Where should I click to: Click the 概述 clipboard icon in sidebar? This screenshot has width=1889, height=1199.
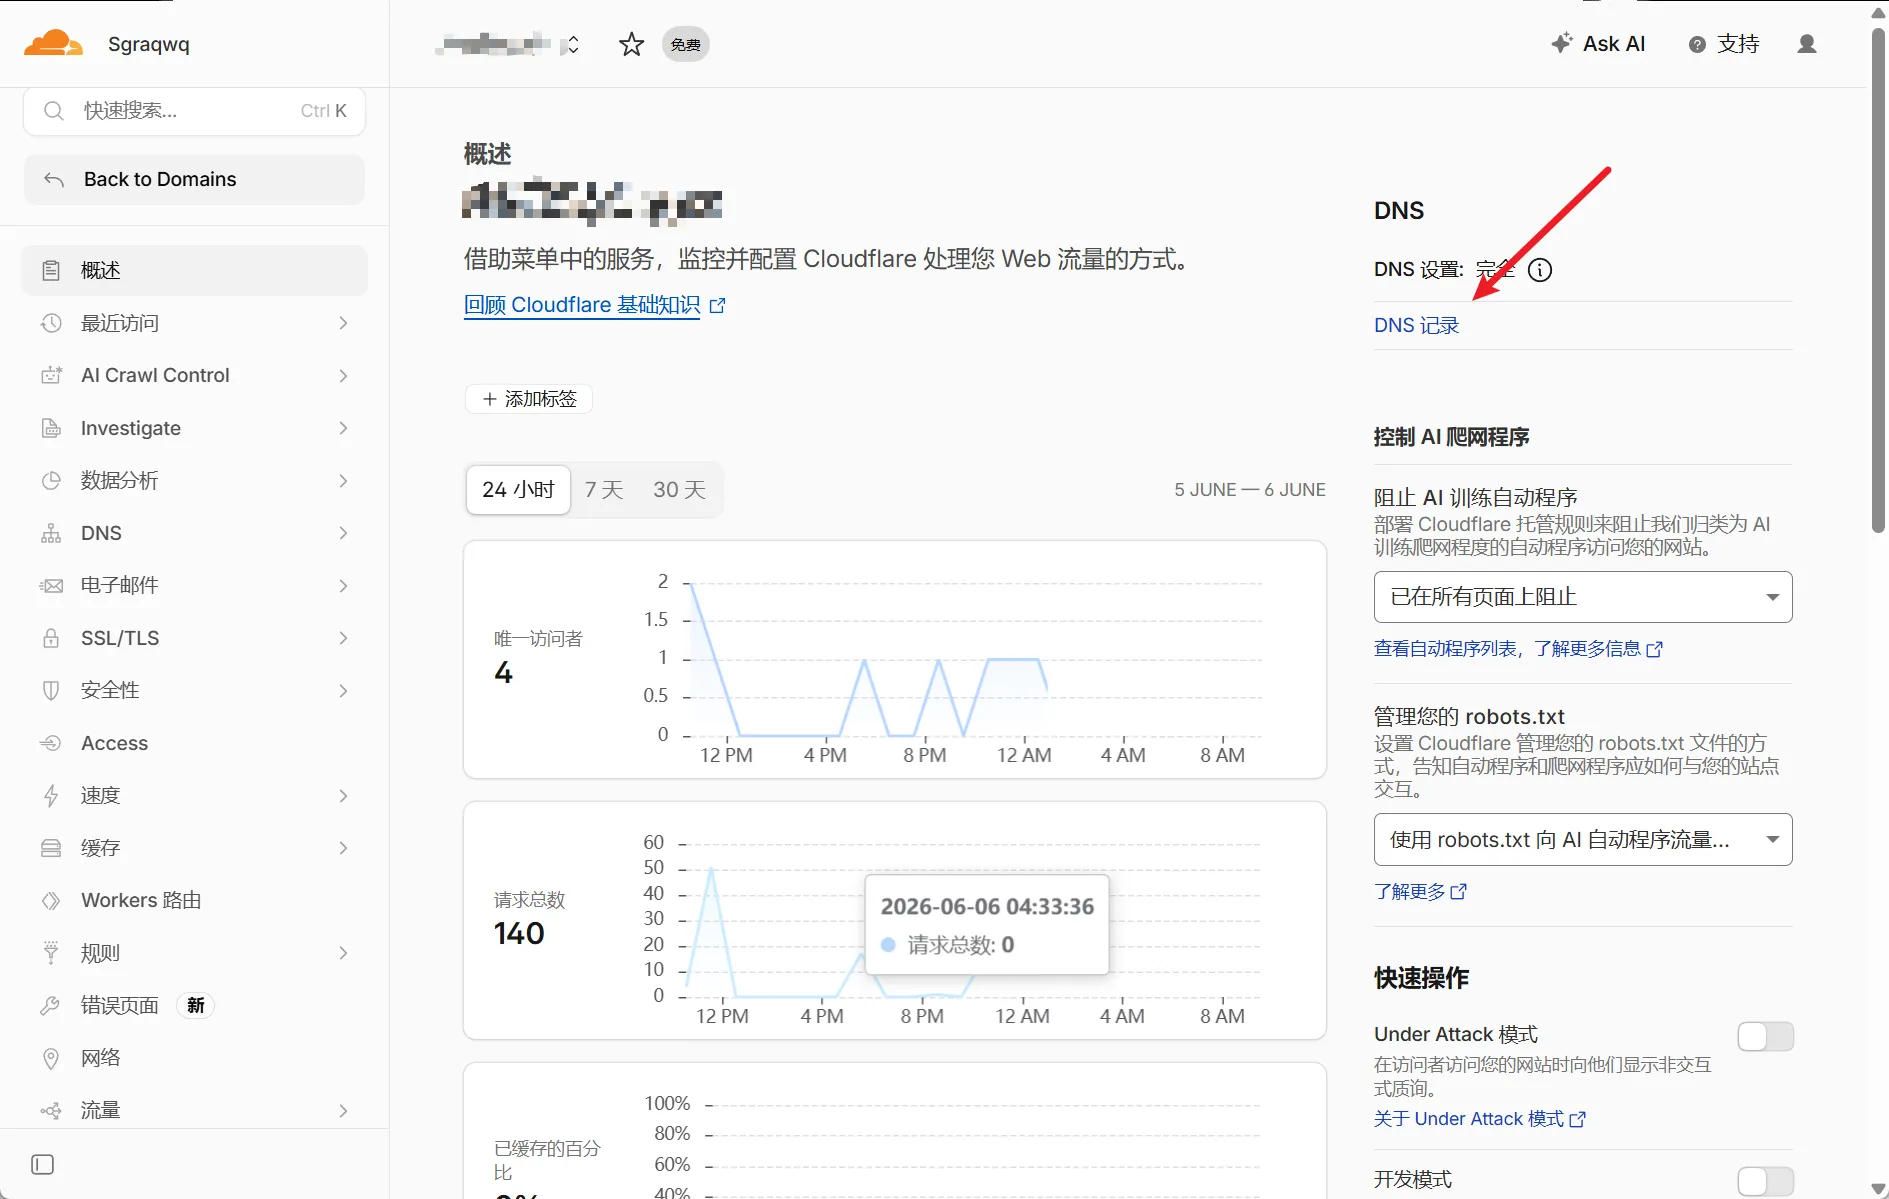point(51,270)
